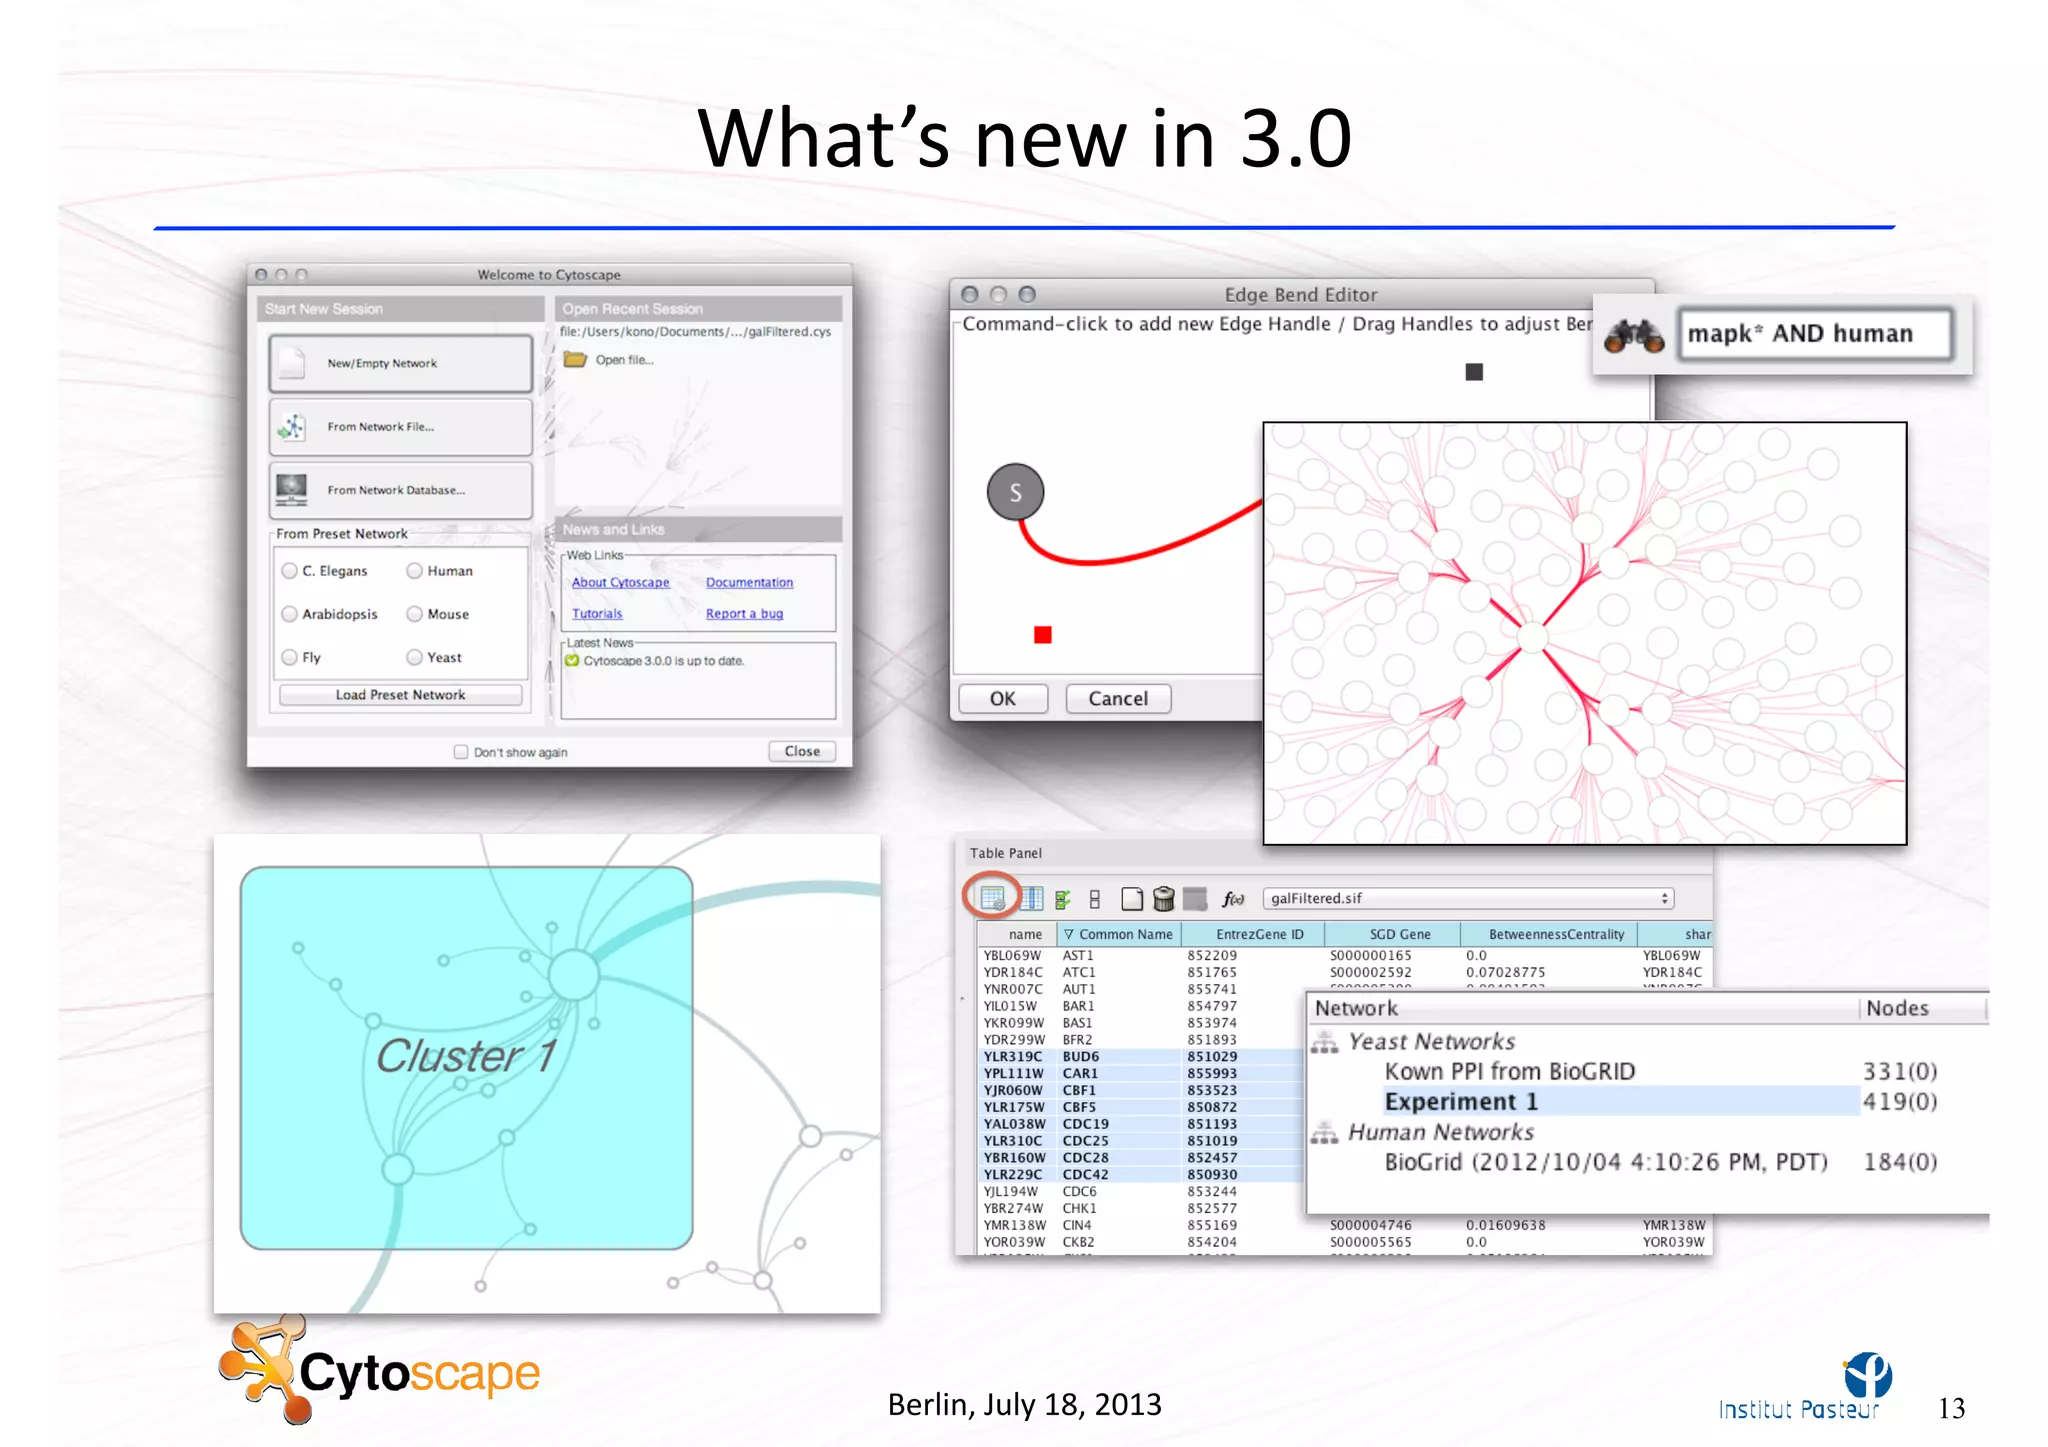Click the mapk* AND human search field

click(1813, 334)
